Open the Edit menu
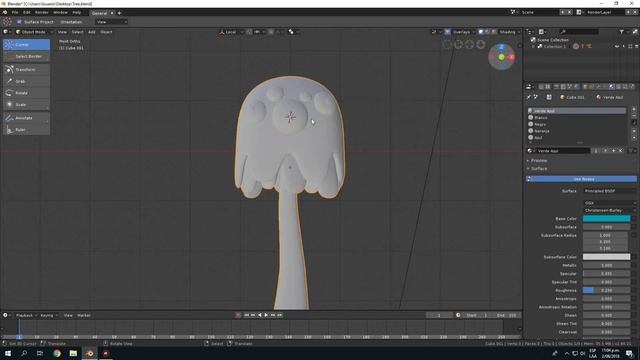This screenshot has height=360, width=640. (27, 13)
